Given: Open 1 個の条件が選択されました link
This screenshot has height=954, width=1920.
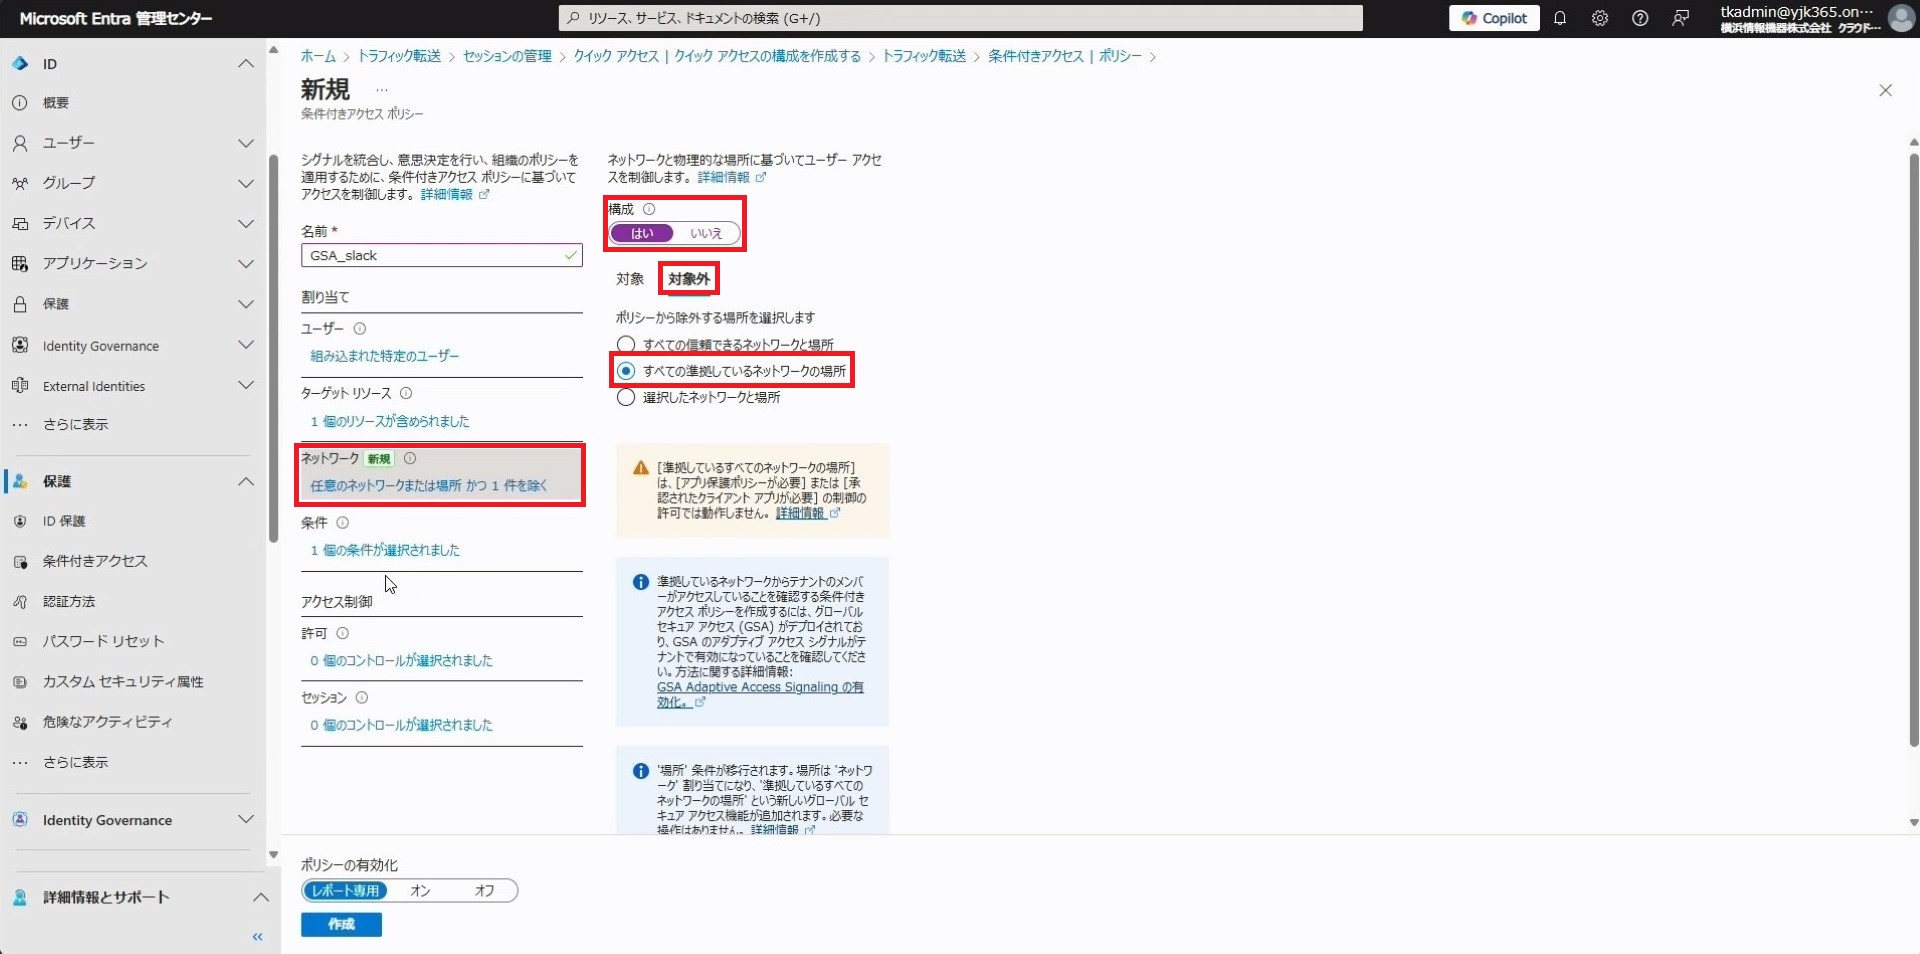Looking at the screenshot, I should [385, 550].
